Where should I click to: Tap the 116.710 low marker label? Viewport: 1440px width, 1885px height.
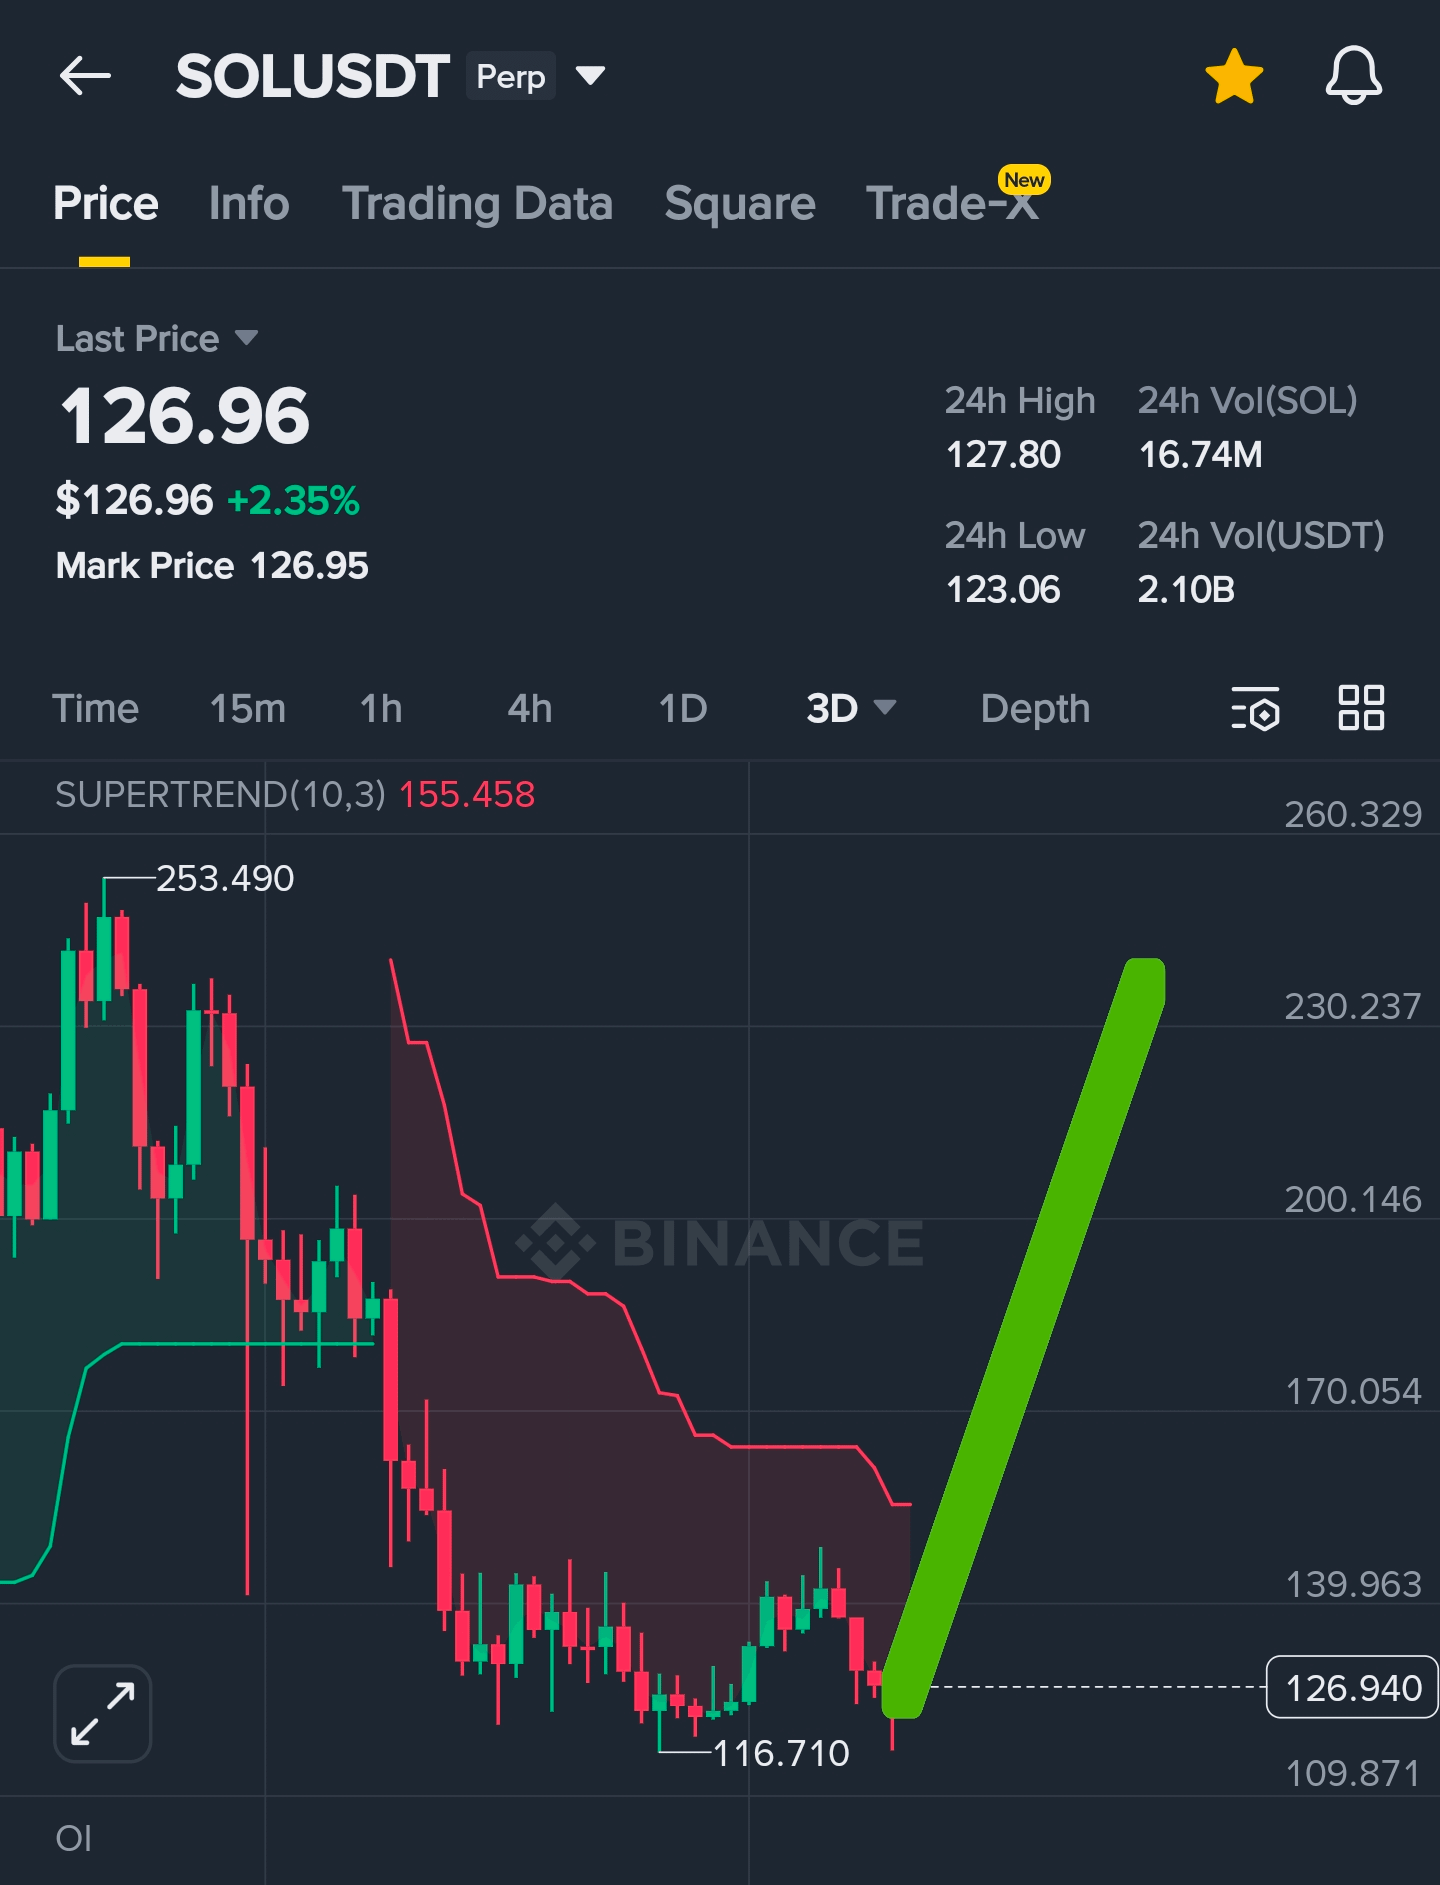[781, 1753]
